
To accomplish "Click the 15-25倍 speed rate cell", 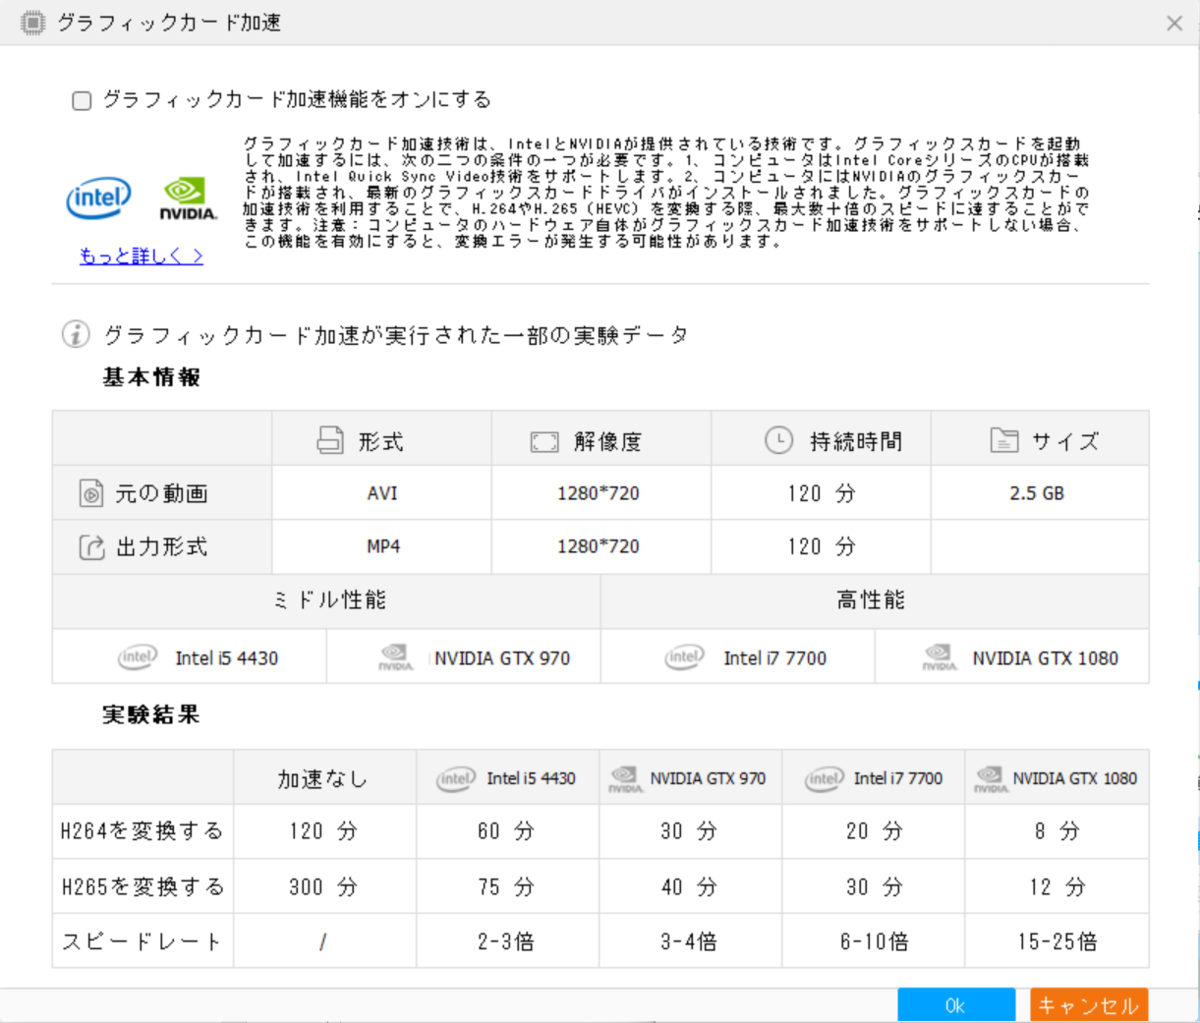I will (x=1057, y=941).
